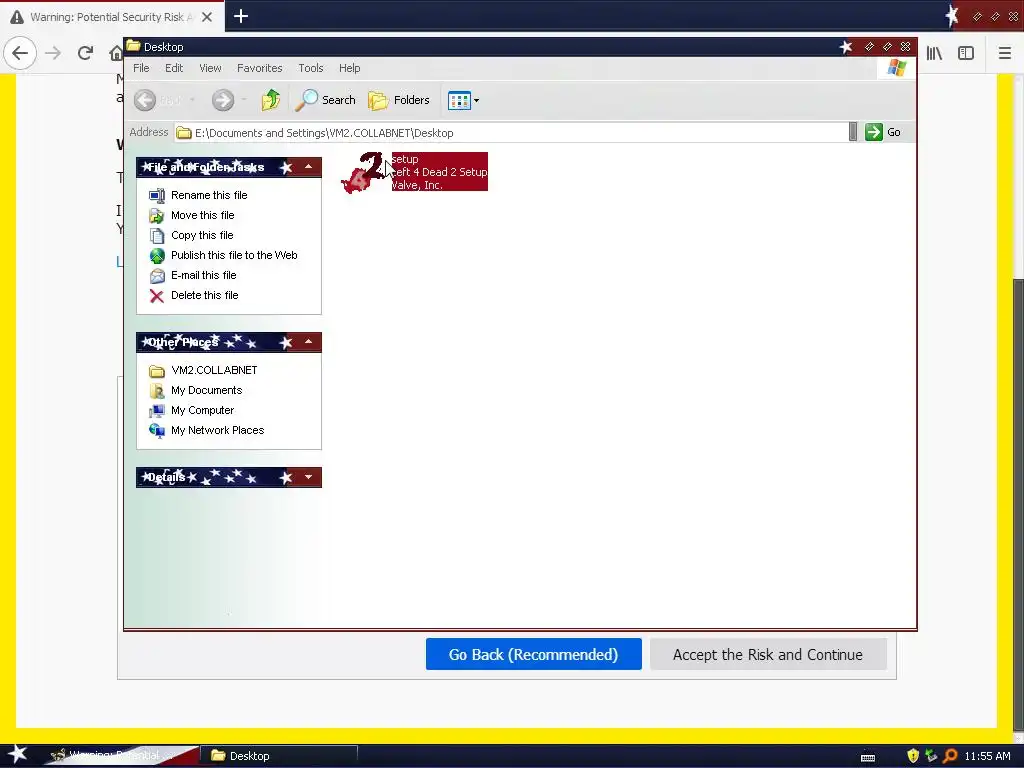This screenshot has width=1024, height=768.
Task: Open VM2.COLLABNET folder link
Action: click(214, 370)
